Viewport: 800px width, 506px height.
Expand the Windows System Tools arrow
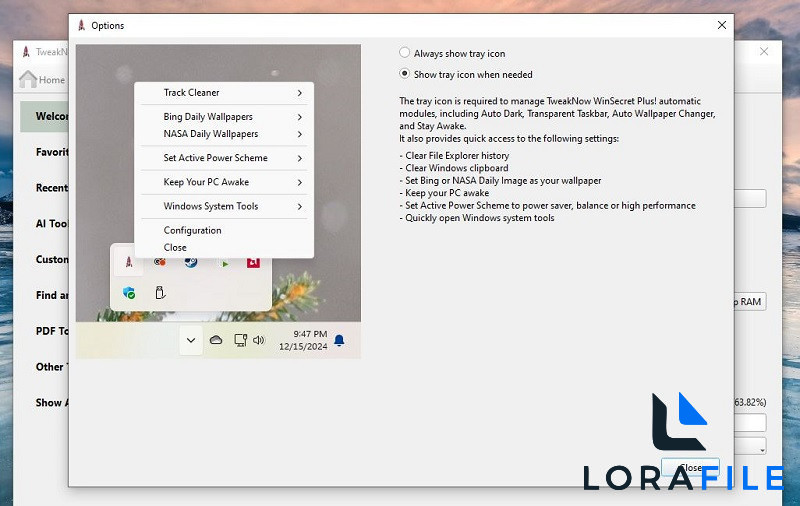[300, 207]
